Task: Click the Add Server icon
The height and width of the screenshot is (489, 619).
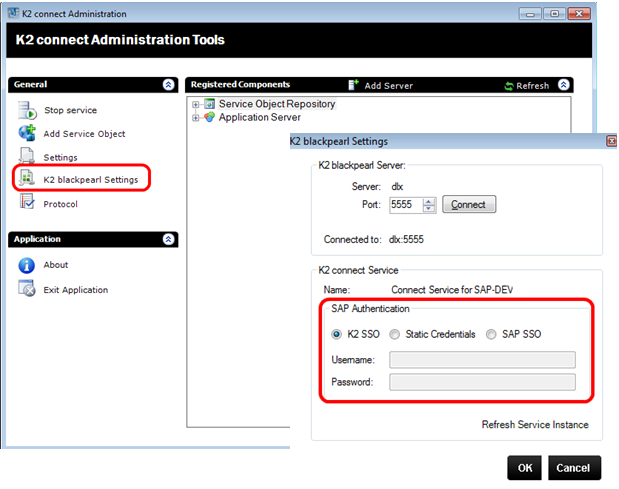Action: point(353,85)
